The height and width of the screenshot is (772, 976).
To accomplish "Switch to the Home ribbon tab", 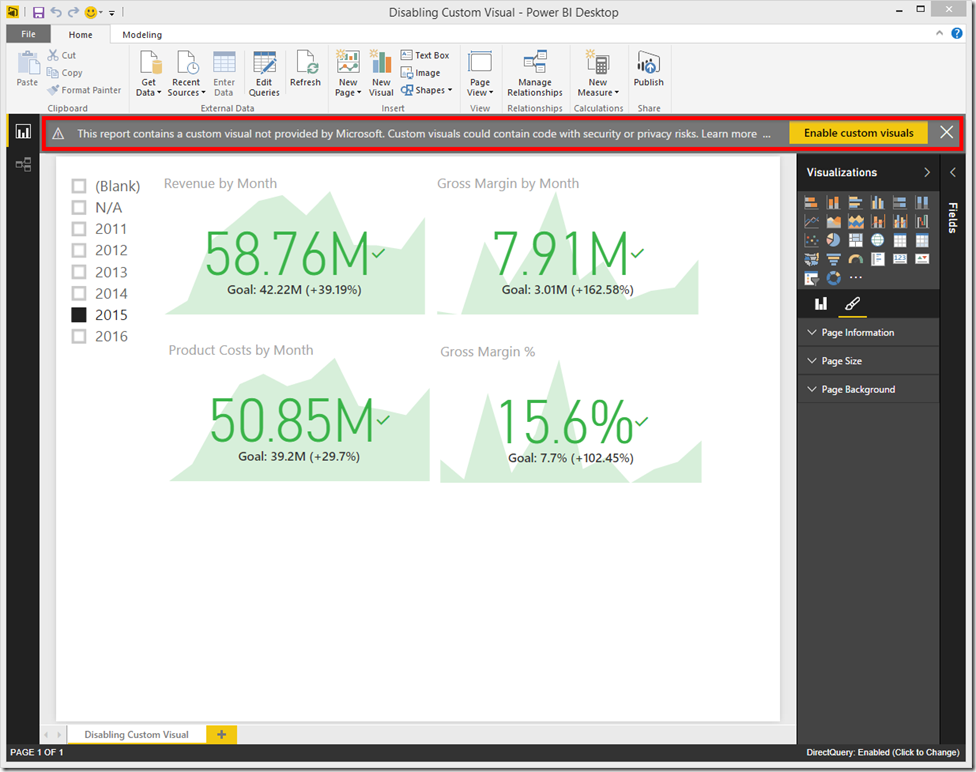I will pos(80,35).
